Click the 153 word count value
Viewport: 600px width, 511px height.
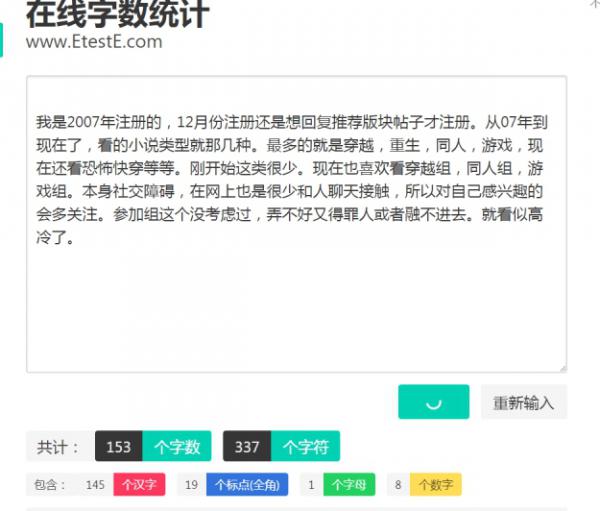(119, 446)
